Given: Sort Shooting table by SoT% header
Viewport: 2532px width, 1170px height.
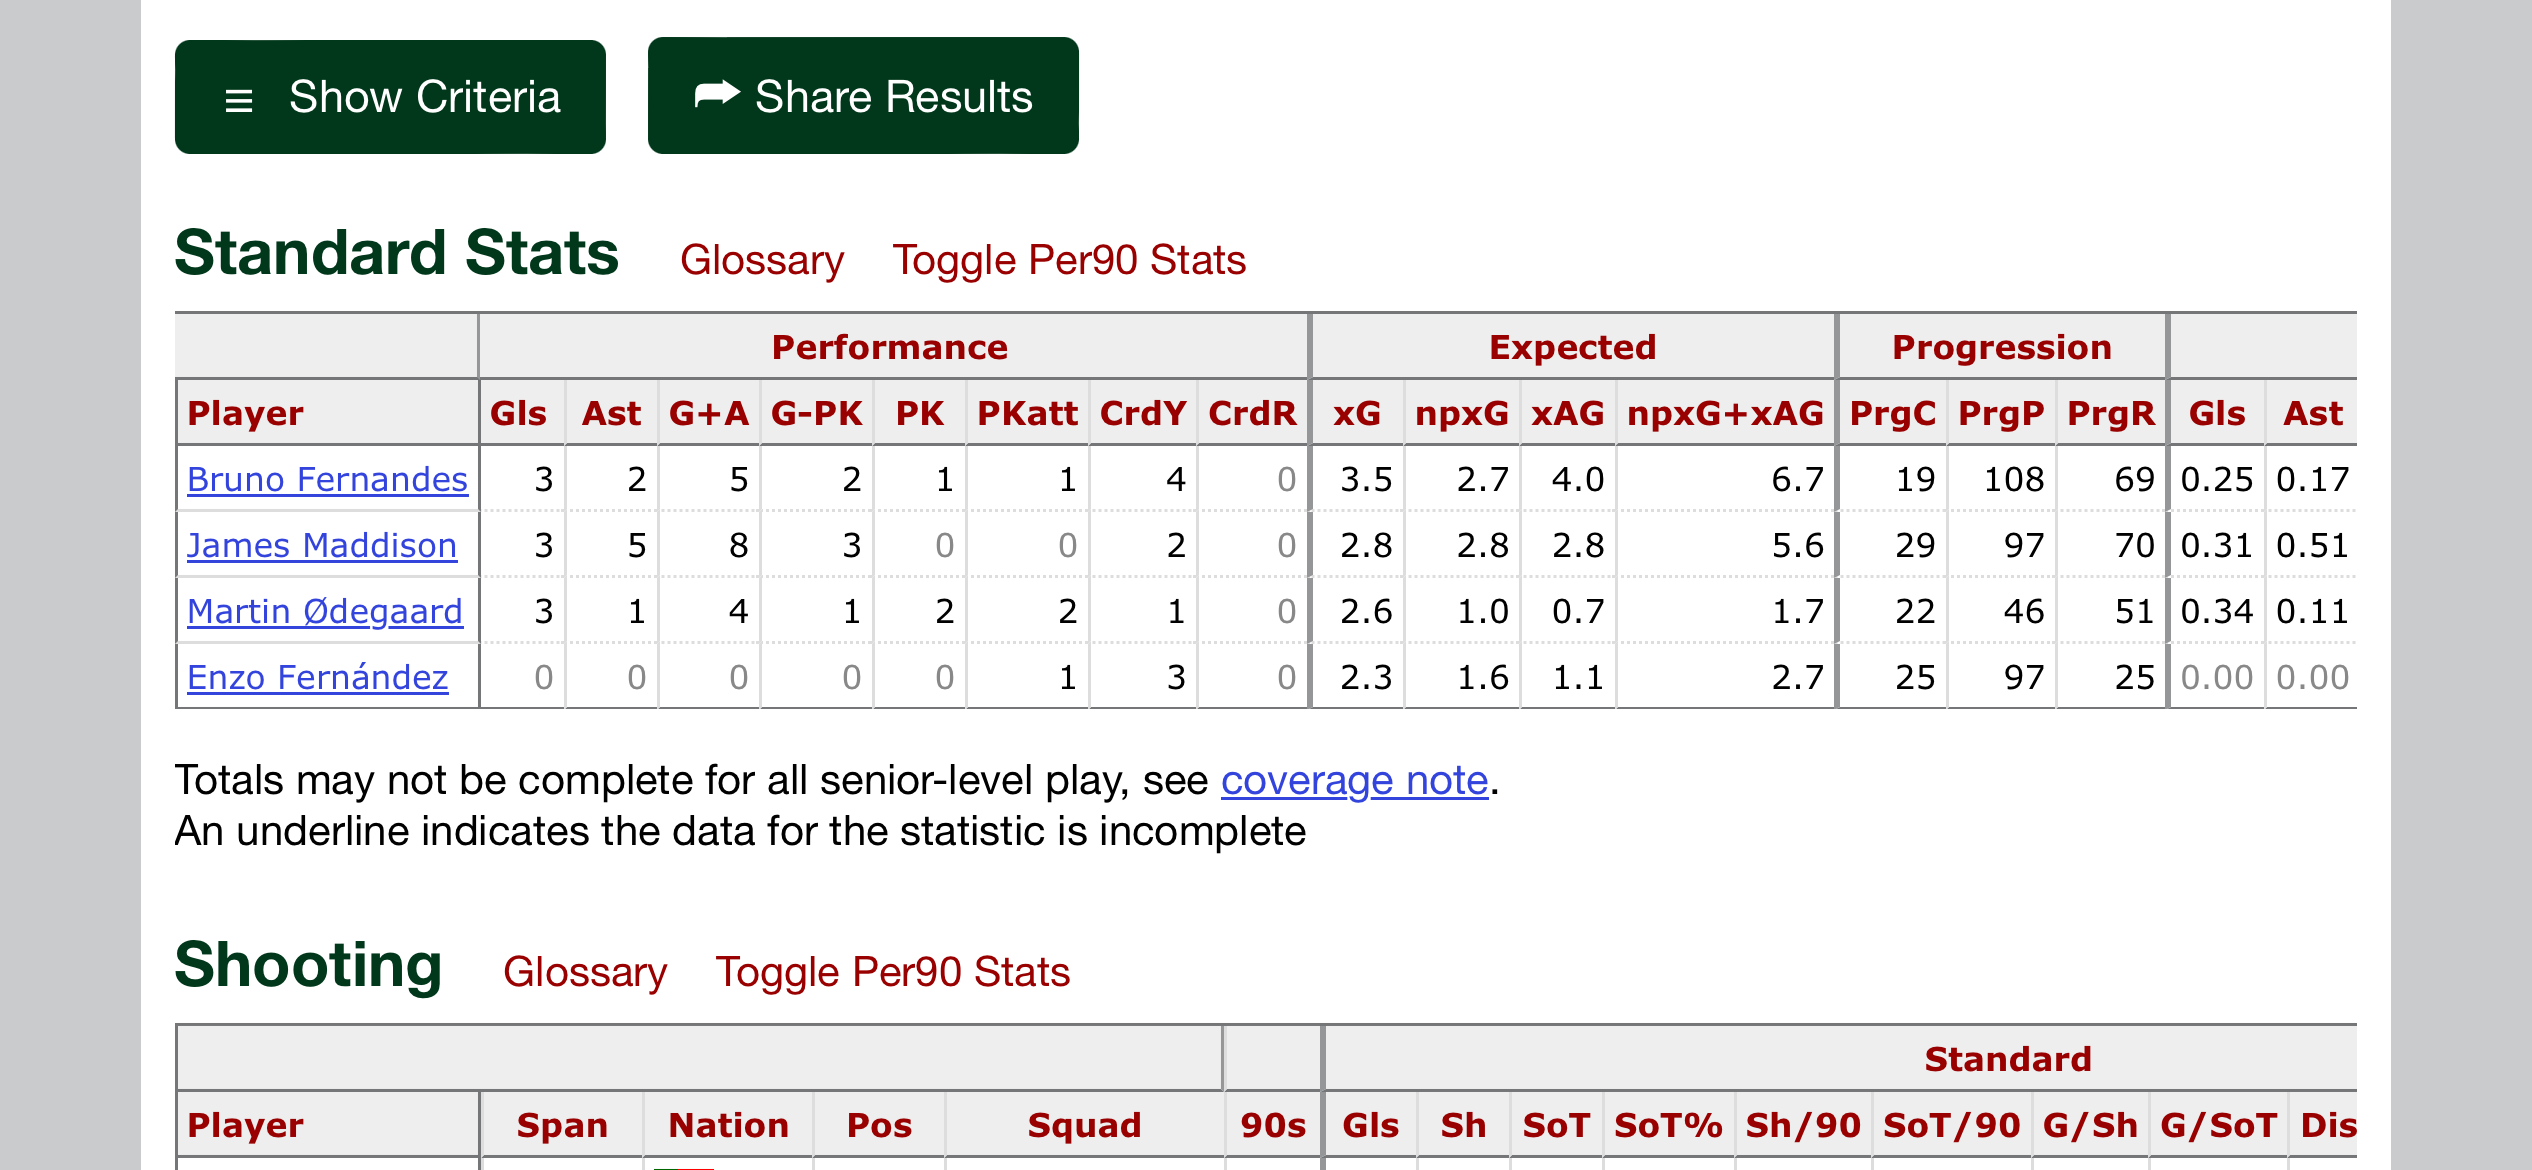Looking at the screenshot, I should point(1668,1125).
